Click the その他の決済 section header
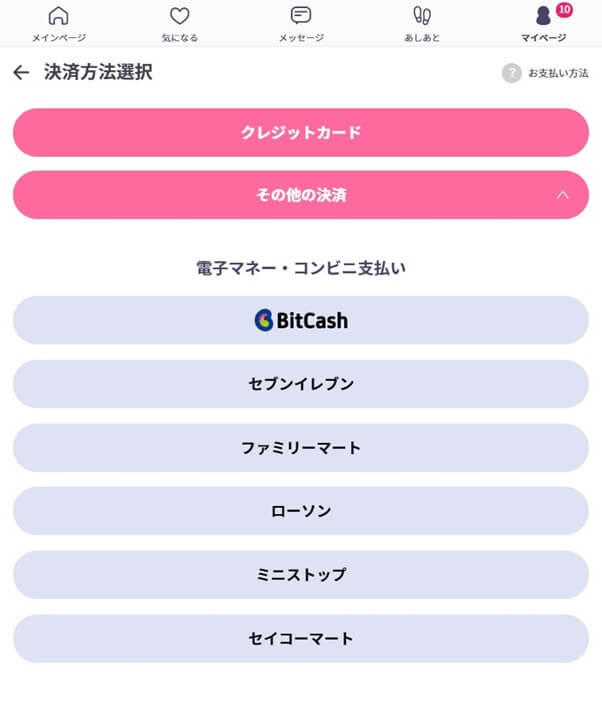This screenshot has width=602, height=708. (x=301, y=195)
